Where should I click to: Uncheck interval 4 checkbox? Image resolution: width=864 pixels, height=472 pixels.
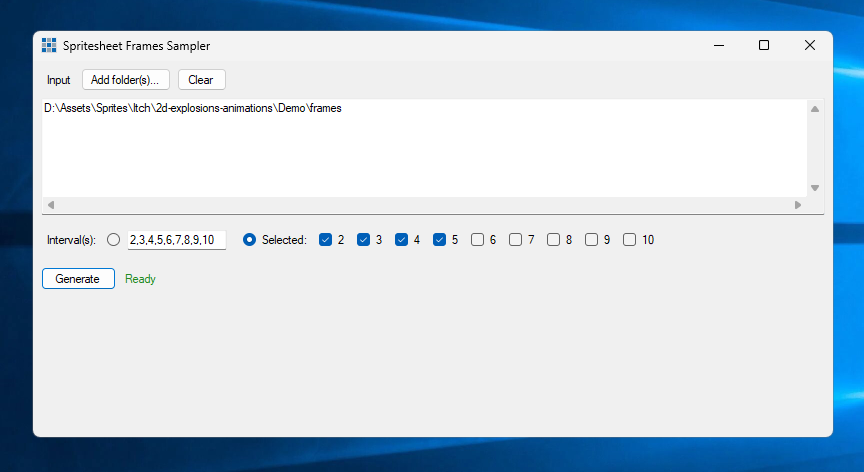[401, 240]
